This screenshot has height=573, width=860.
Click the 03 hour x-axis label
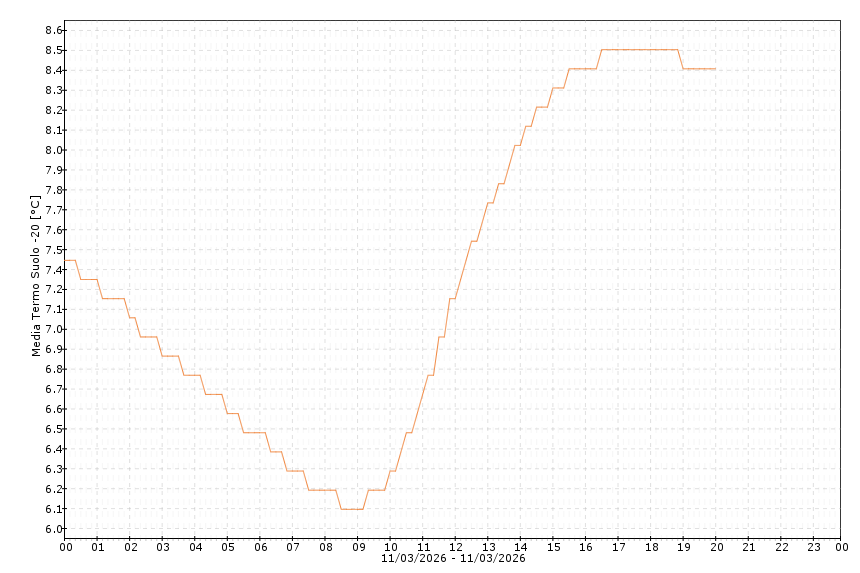[x=163, y=547]
